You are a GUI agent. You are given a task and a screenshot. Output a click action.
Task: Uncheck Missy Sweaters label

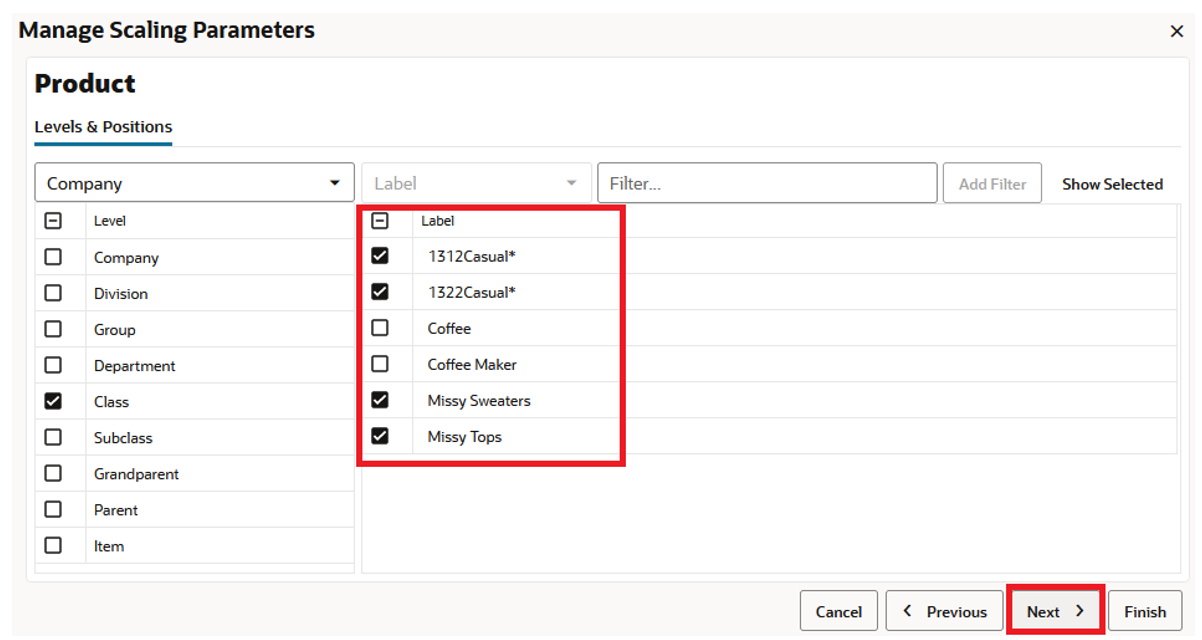coord(380,400)
